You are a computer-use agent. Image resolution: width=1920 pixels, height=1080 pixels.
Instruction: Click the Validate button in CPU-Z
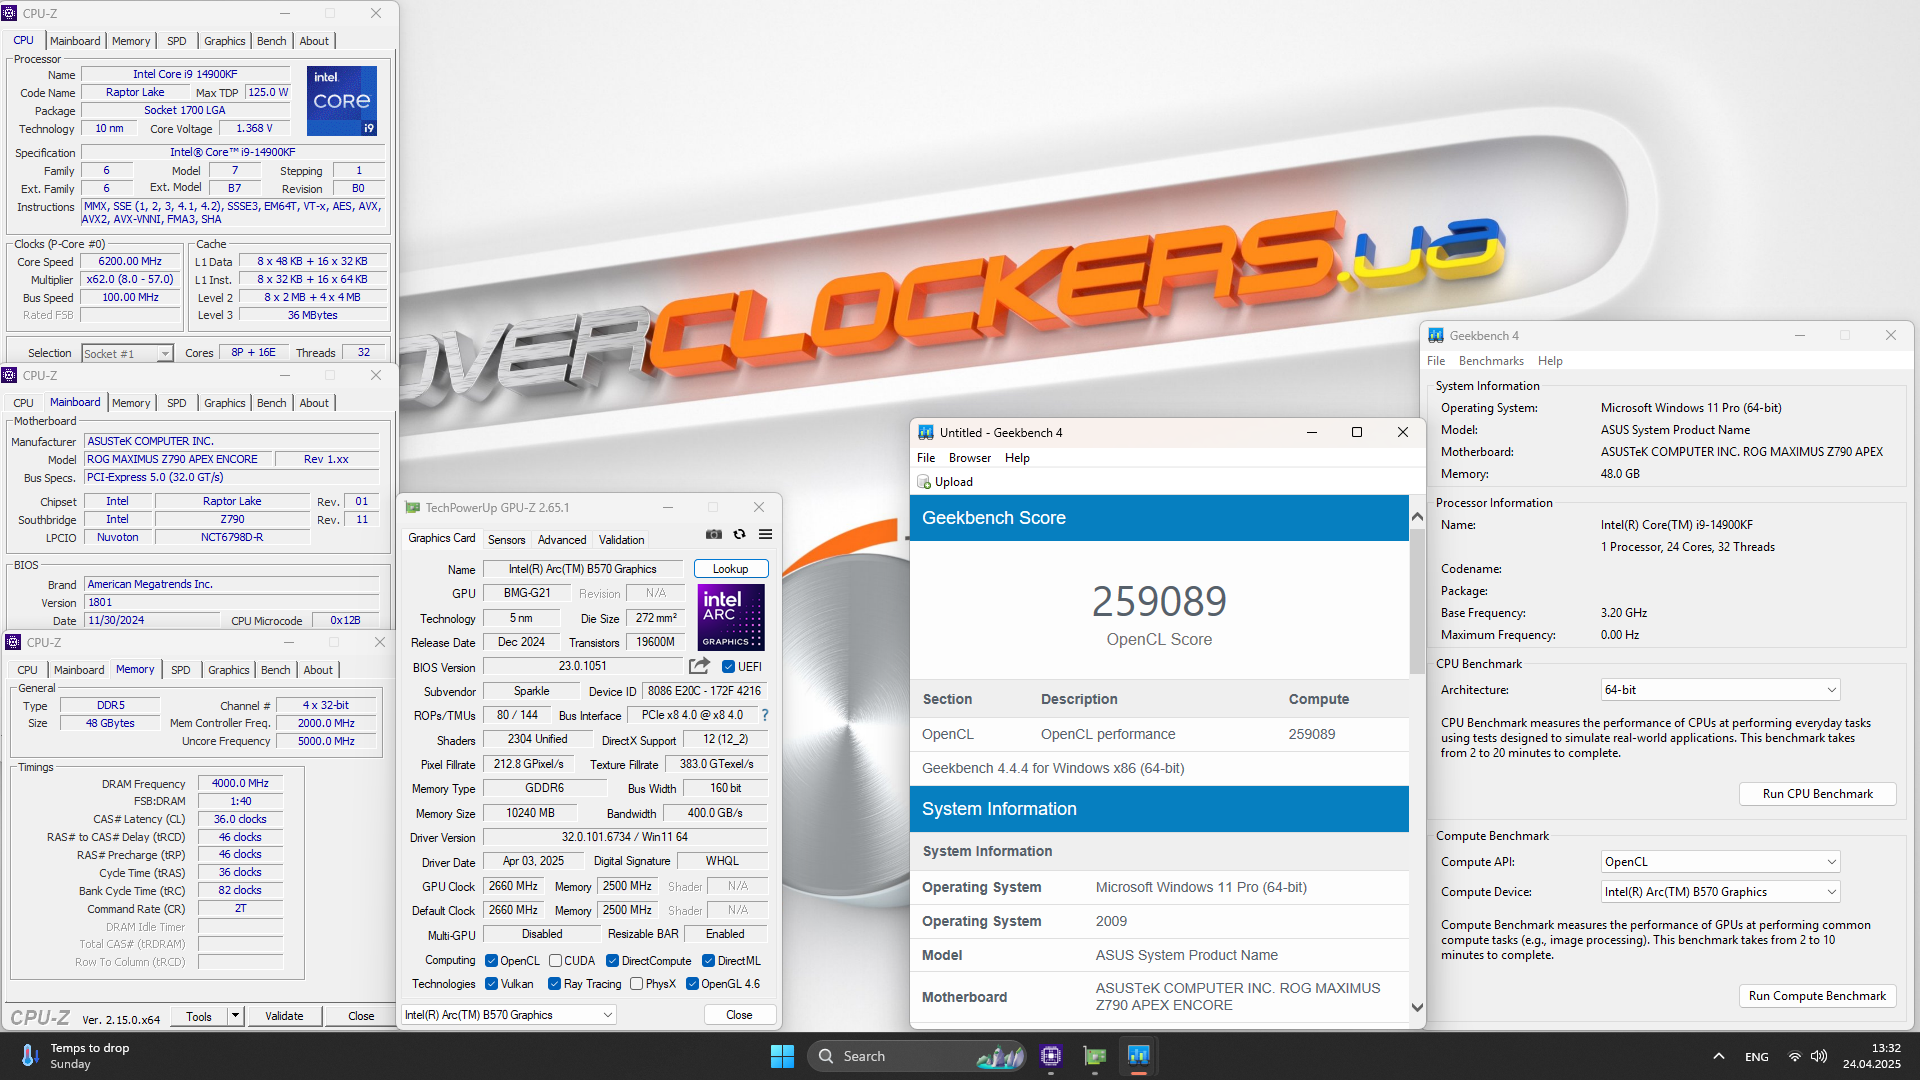[284, 1016]
